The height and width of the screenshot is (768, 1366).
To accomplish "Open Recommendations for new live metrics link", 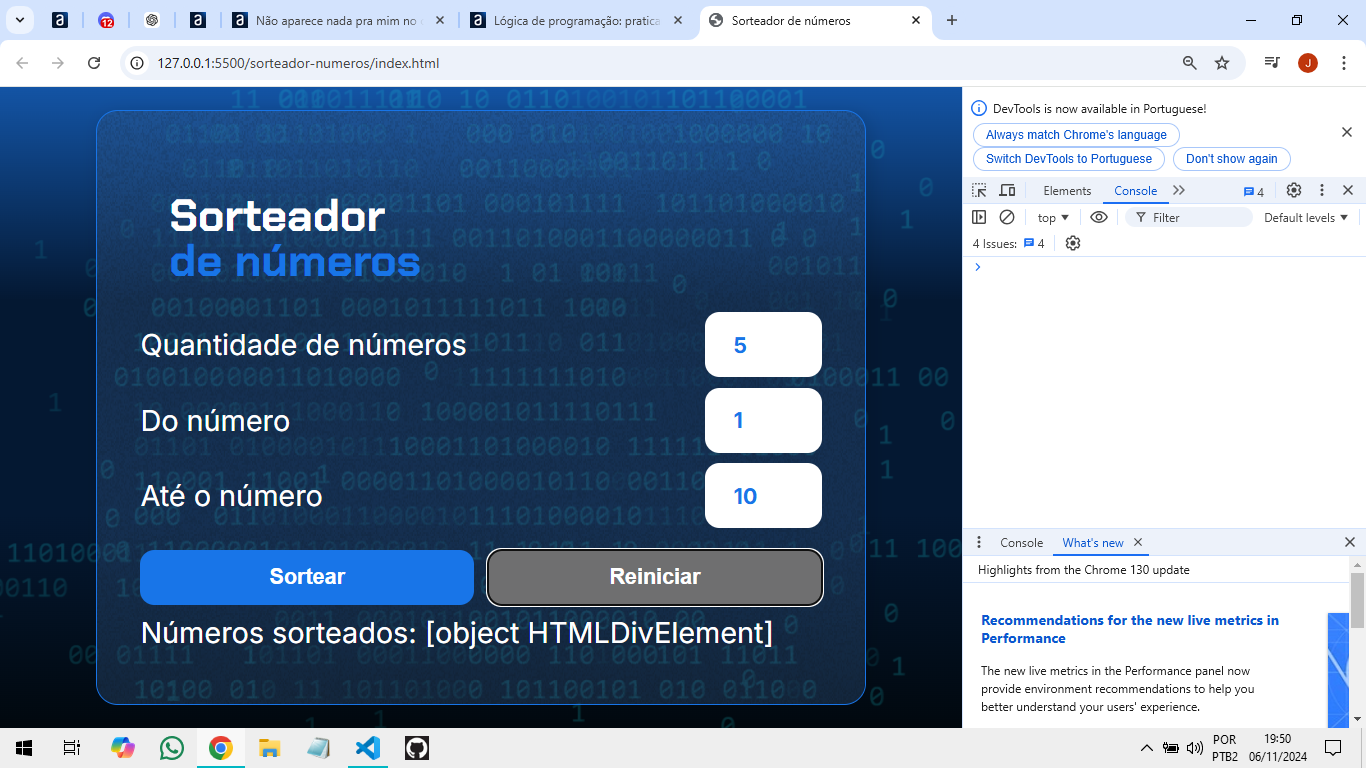I will 1130,629.
